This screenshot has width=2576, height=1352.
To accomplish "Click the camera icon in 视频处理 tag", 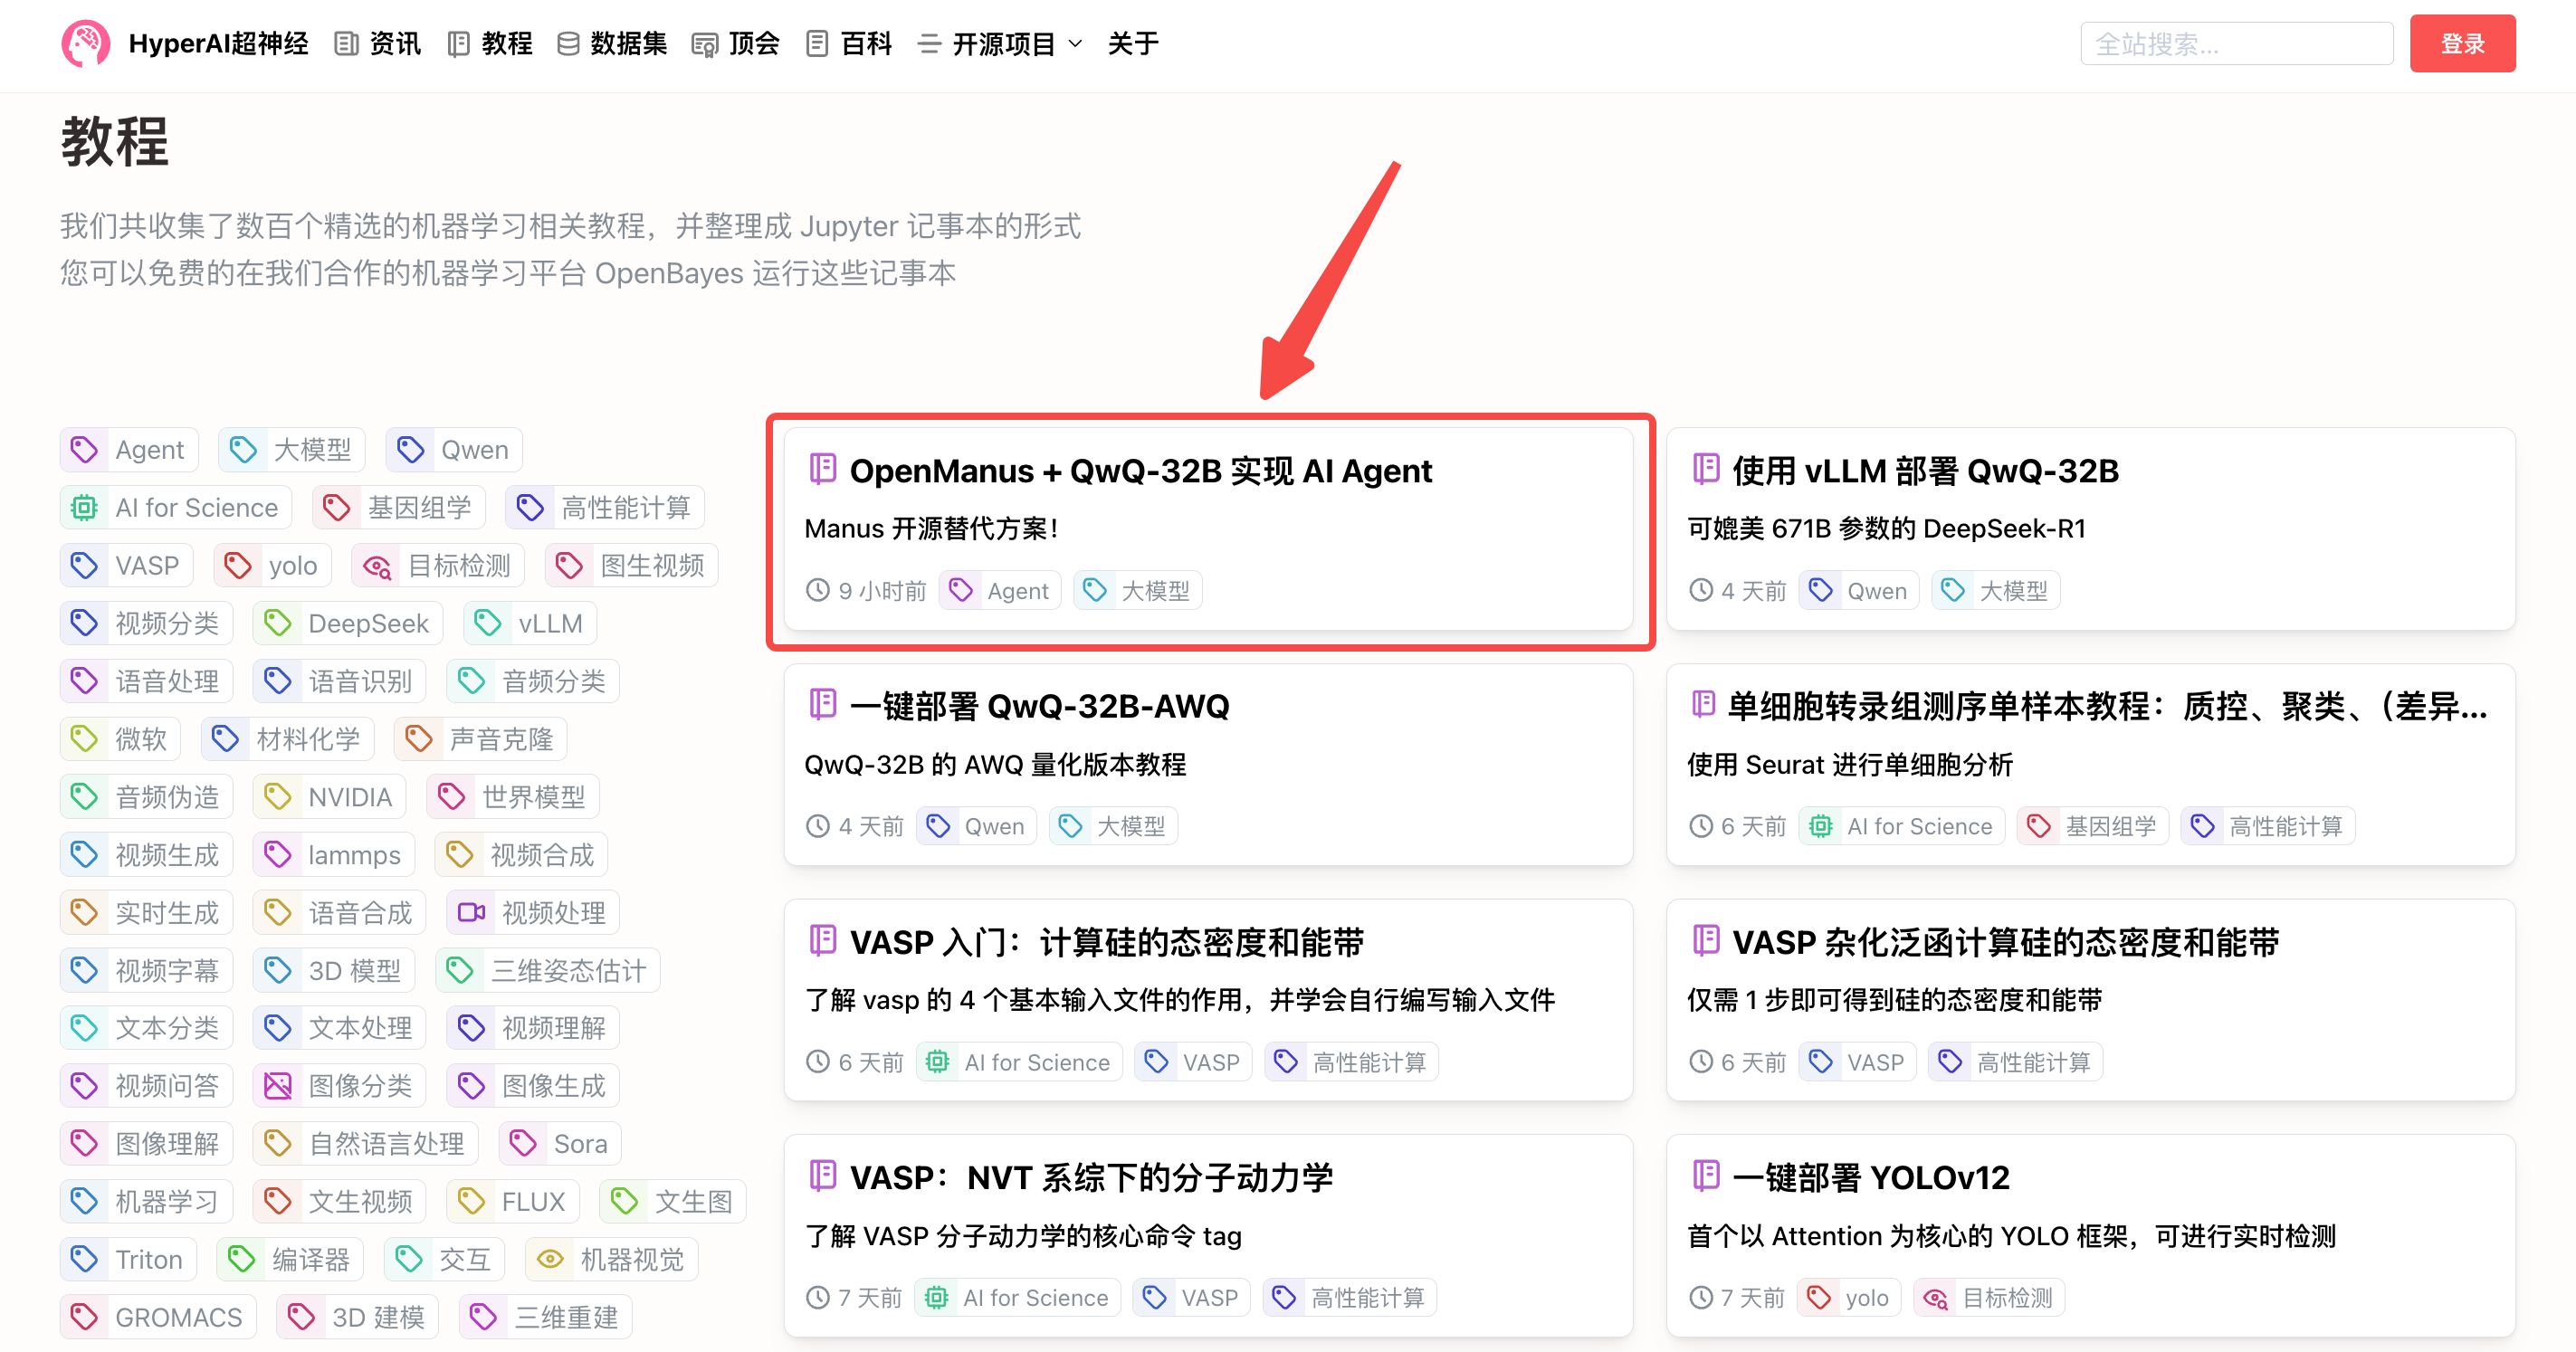I will coord(471,912).
